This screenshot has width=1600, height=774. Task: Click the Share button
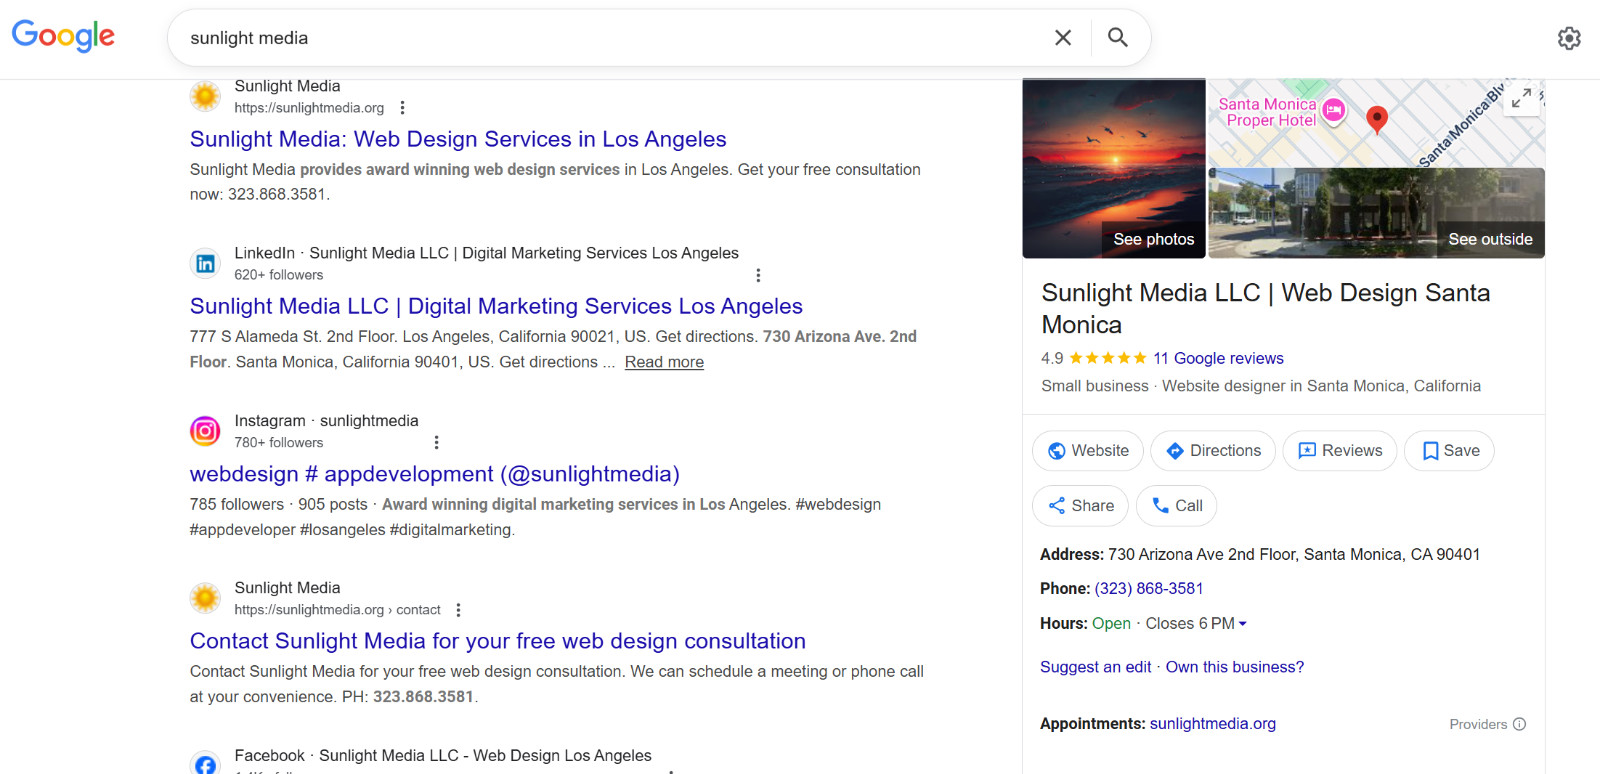1080,506
